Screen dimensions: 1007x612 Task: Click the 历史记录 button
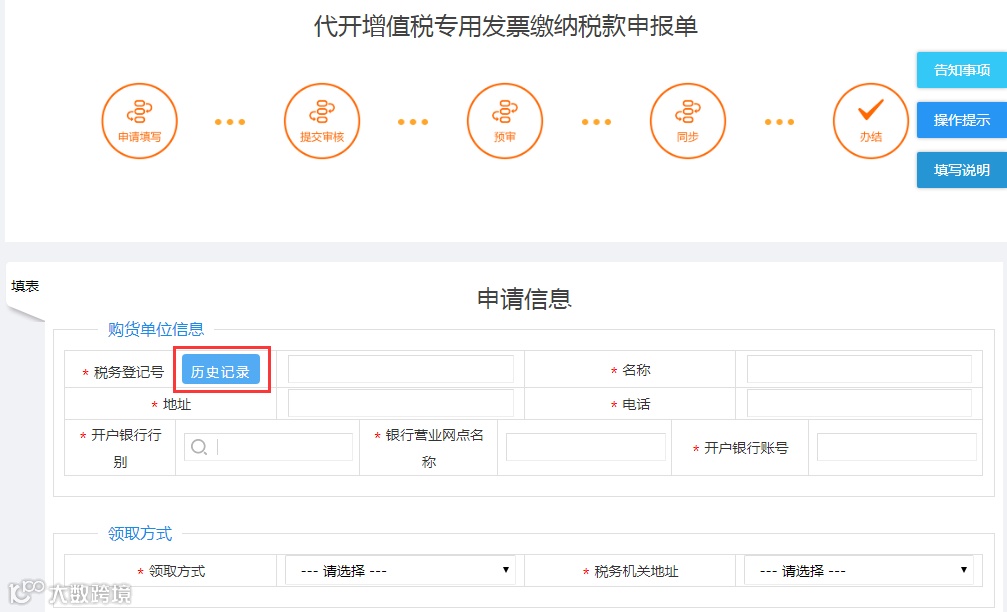220,371
